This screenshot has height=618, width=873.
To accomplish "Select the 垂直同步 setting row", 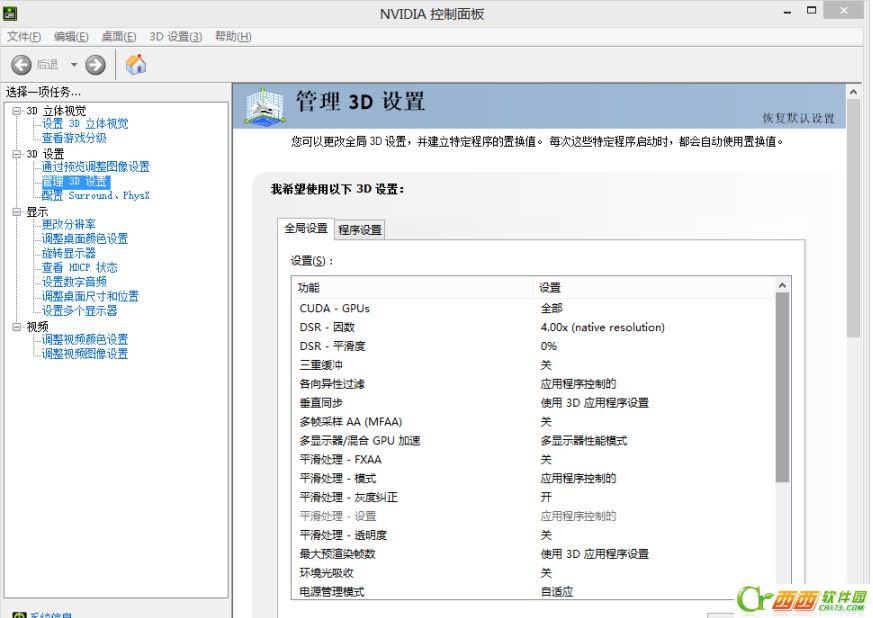I will tap(533, 403).
